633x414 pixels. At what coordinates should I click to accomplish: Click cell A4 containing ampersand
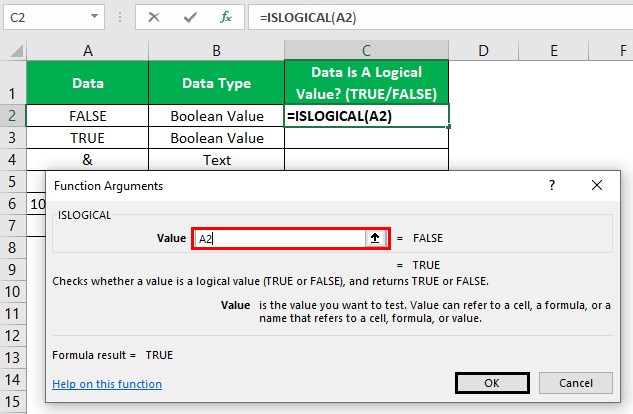click(x=88, y=160)
